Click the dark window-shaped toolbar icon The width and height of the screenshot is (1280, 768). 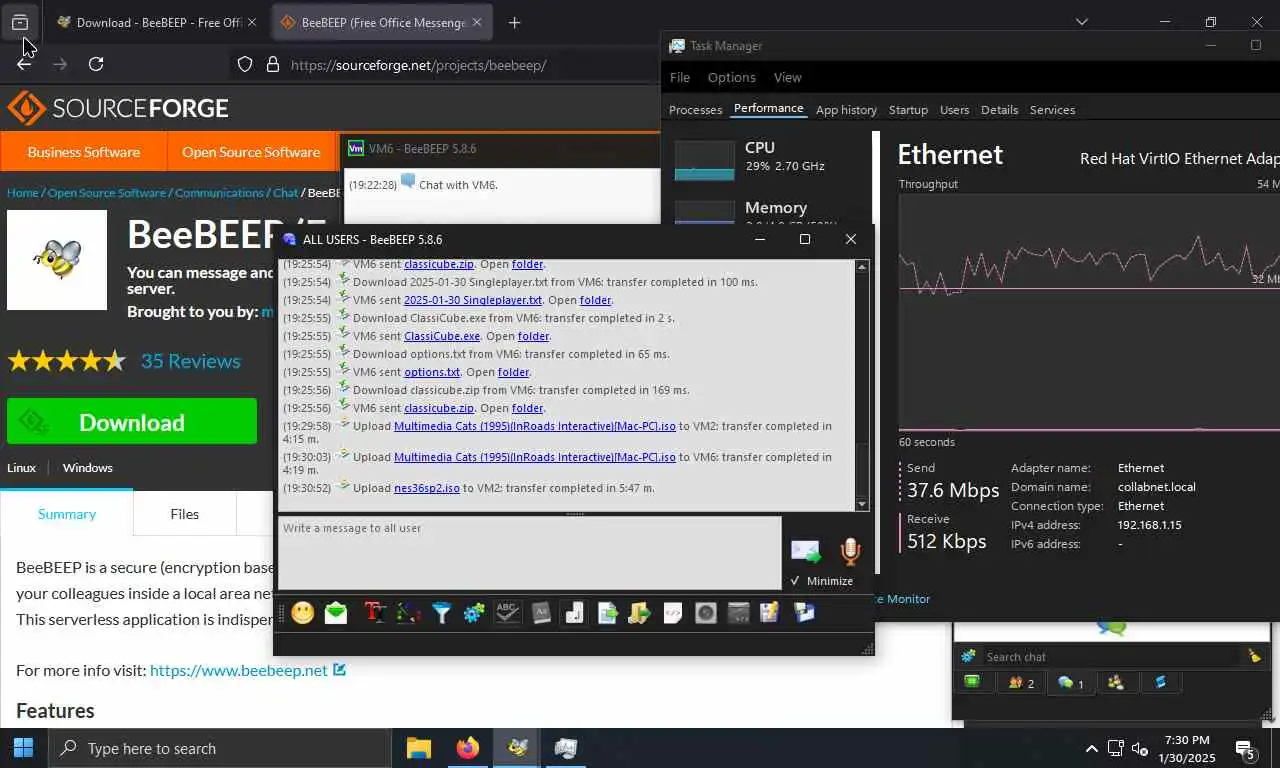click(x=739, y=613)
